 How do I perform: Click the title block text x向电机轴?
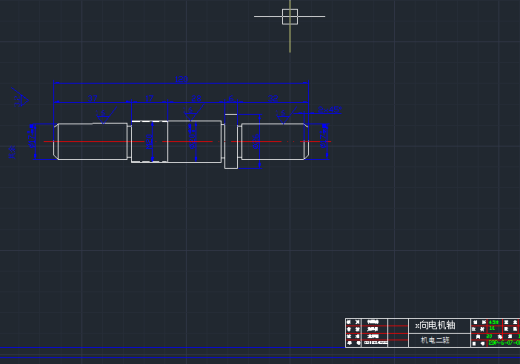(435, 325)
